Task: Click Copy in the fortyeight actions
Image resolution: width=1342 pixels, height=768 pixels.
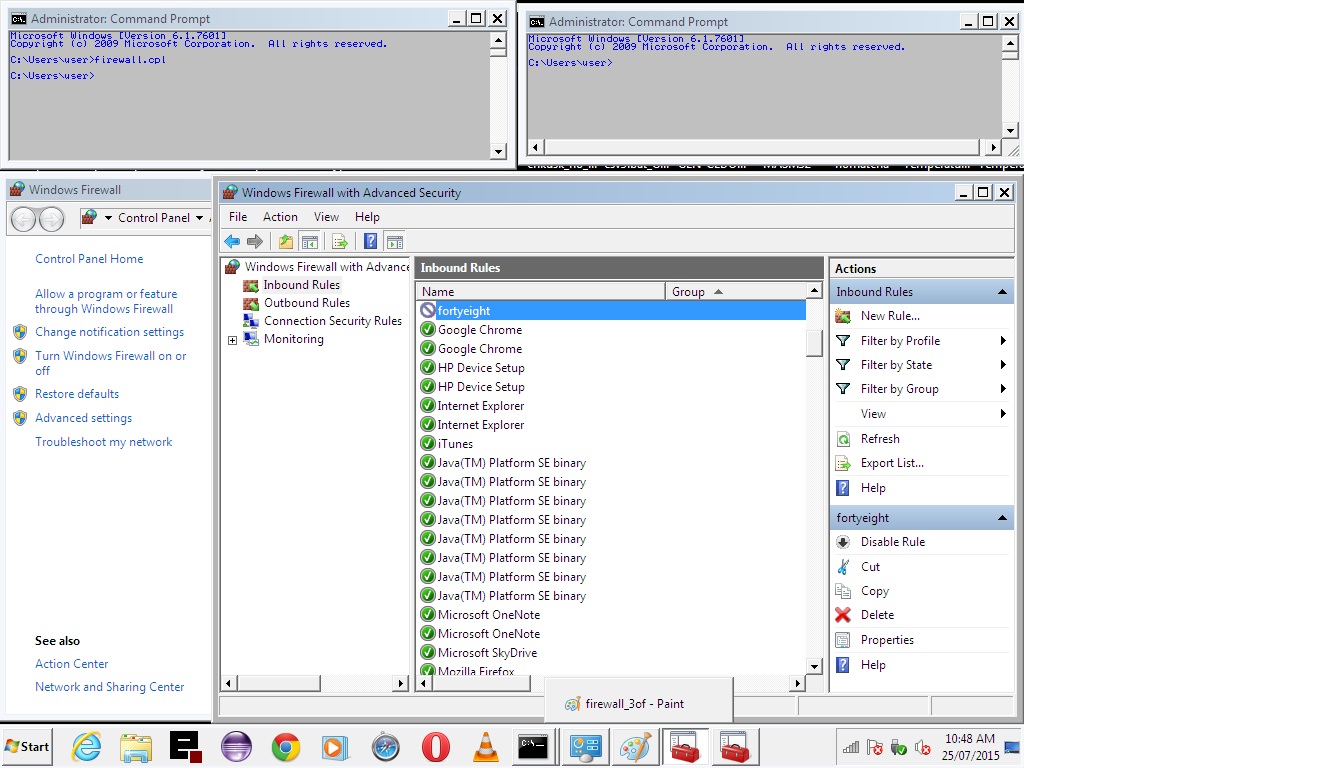Action: tap(875, 591)
